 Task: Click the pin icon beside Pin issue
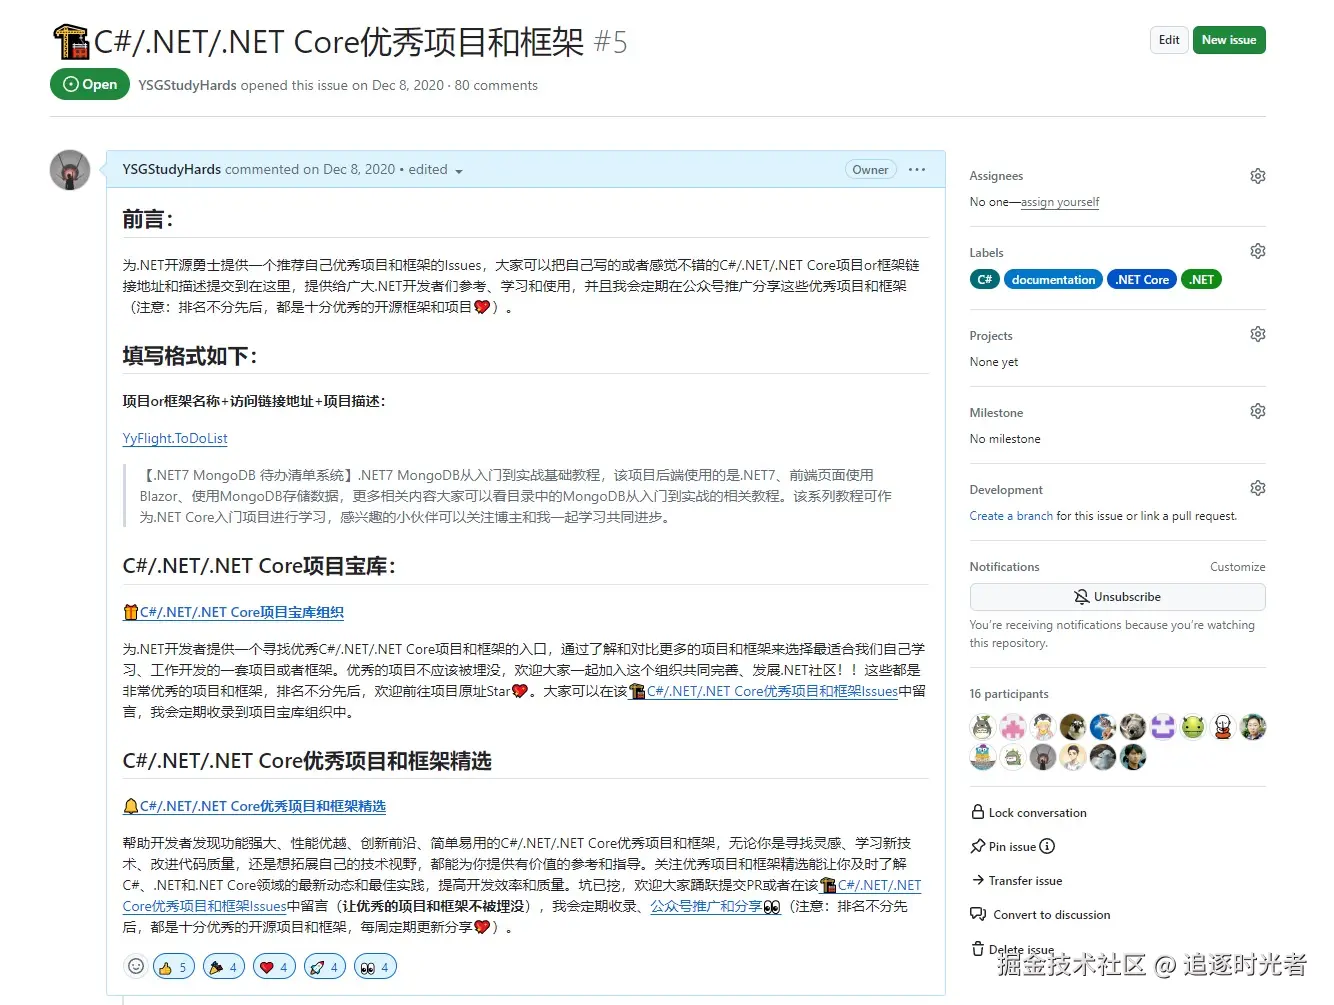tap(978, 847)
